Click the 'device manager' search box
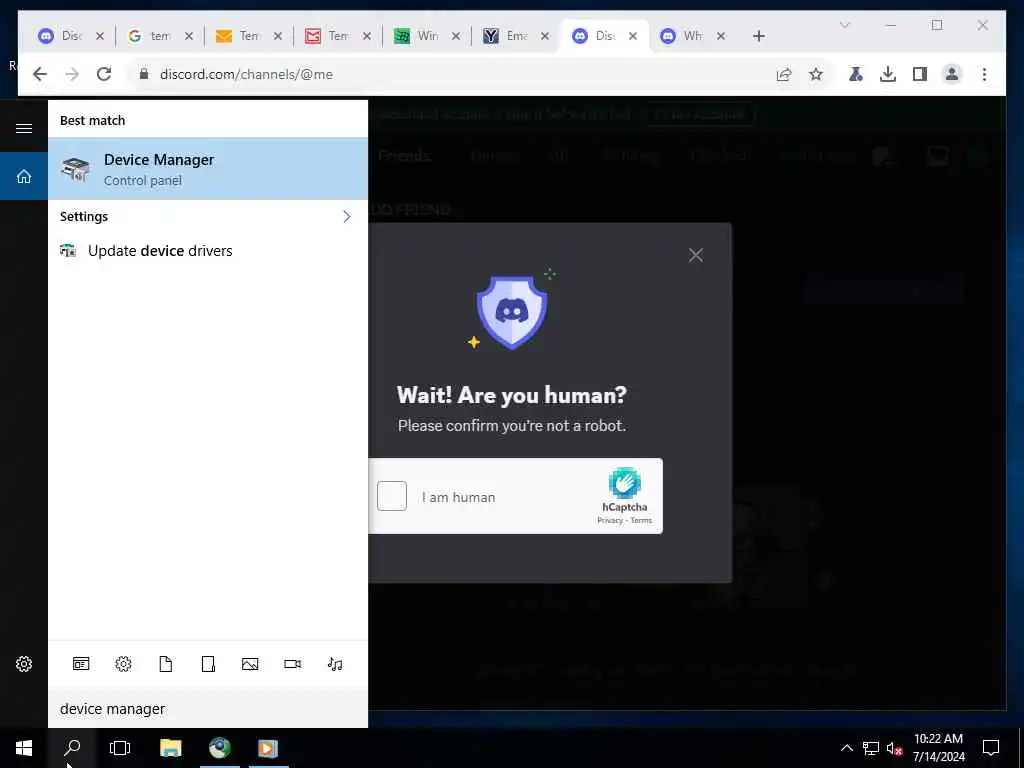This screenshot has width=1024, height=768. point(208,709)
